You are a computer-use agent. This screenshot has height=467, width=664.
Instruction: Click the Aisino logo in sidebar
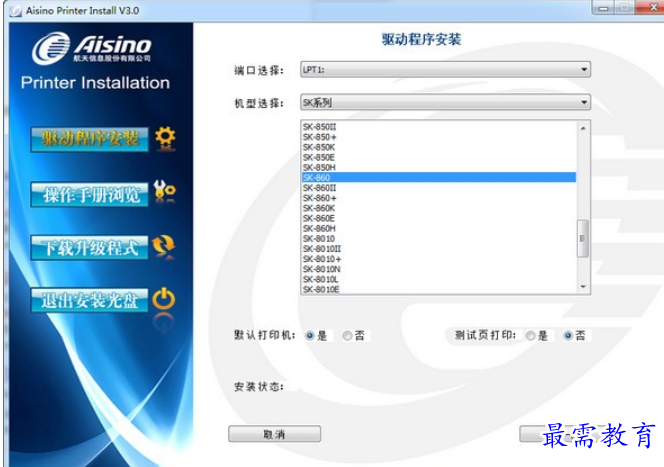click(91, 48)
